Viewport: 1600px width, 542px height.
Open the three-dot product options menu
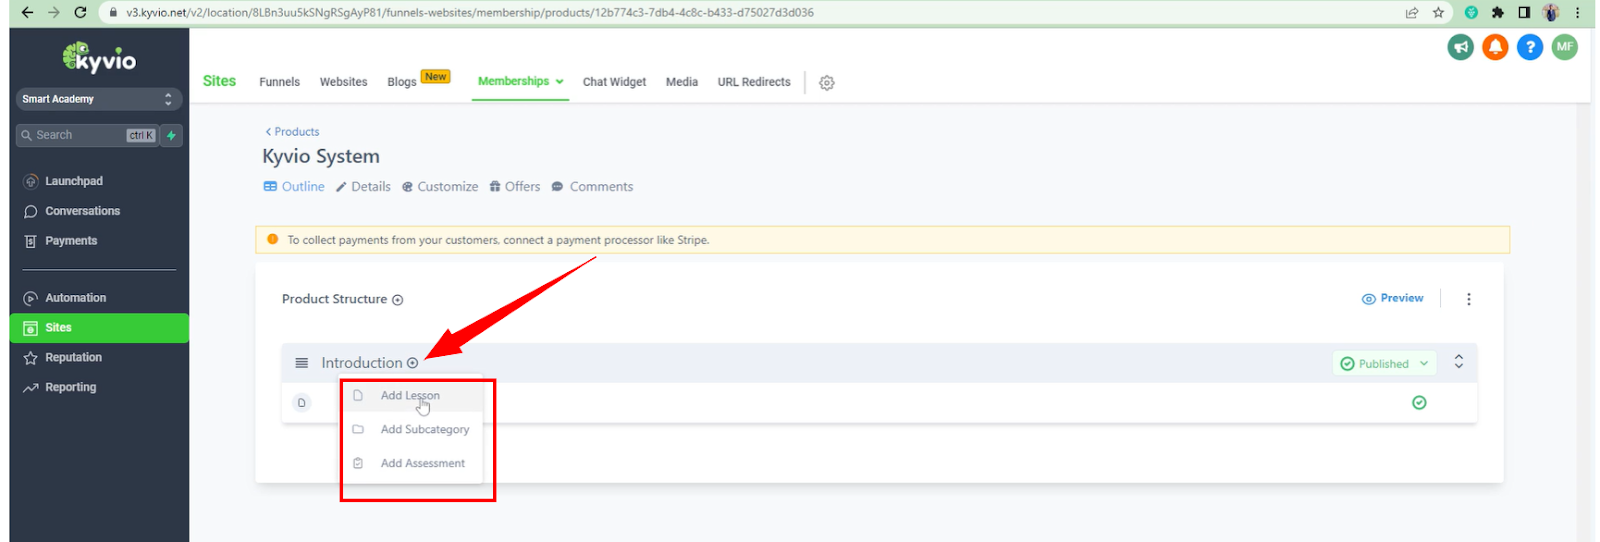[x=1468, y=299]
